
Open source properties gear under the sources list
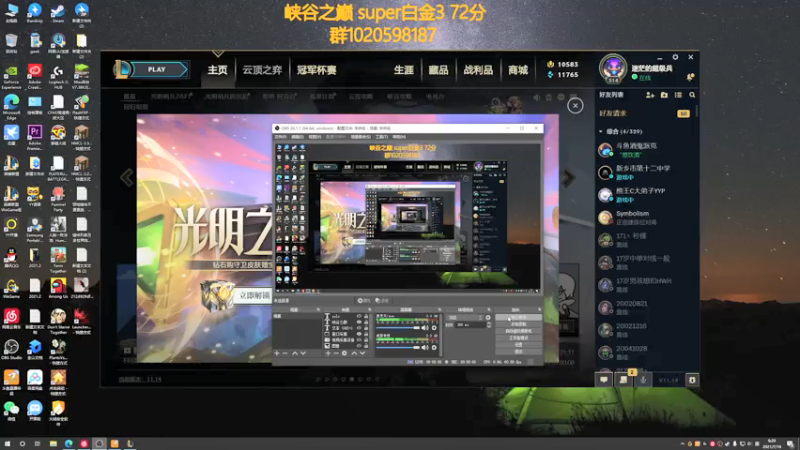pos(344,353)
